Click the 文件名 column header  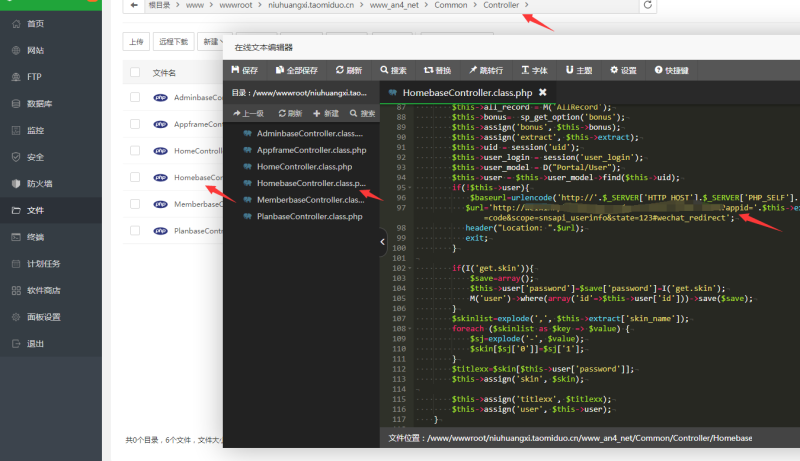(164, 73)
